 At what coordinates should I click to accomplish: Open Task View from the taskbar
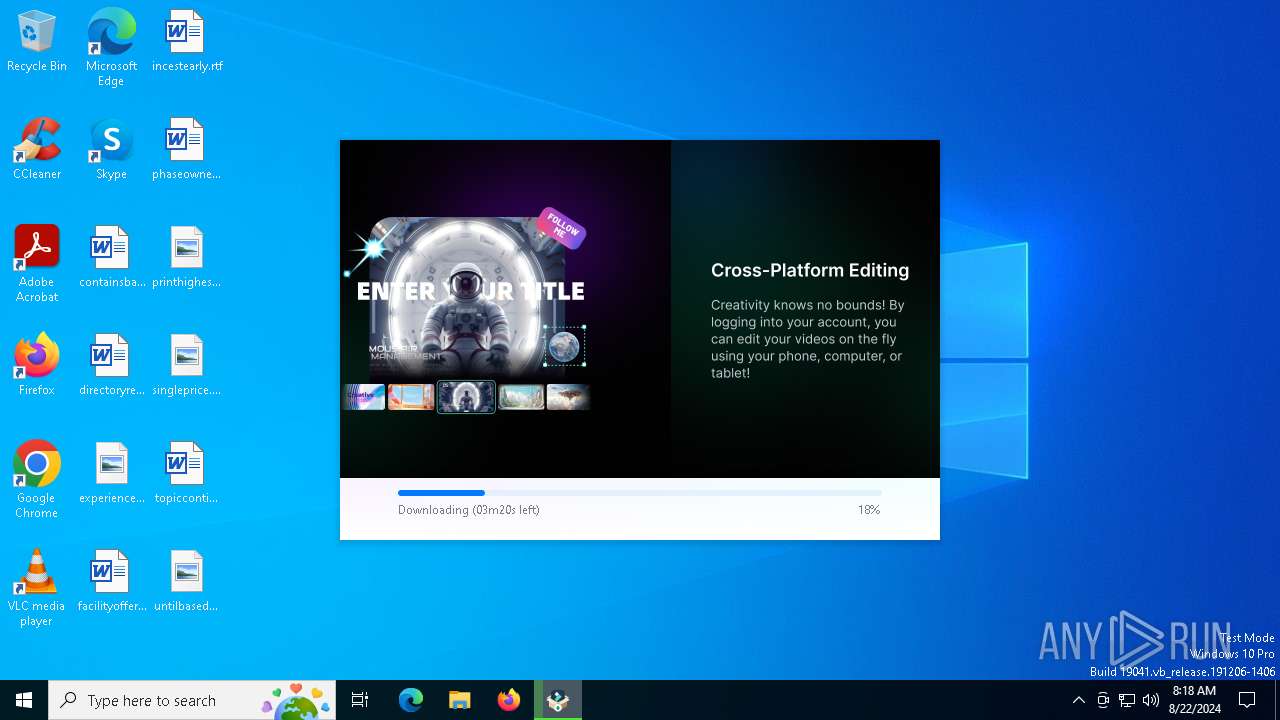coord(360,700)
